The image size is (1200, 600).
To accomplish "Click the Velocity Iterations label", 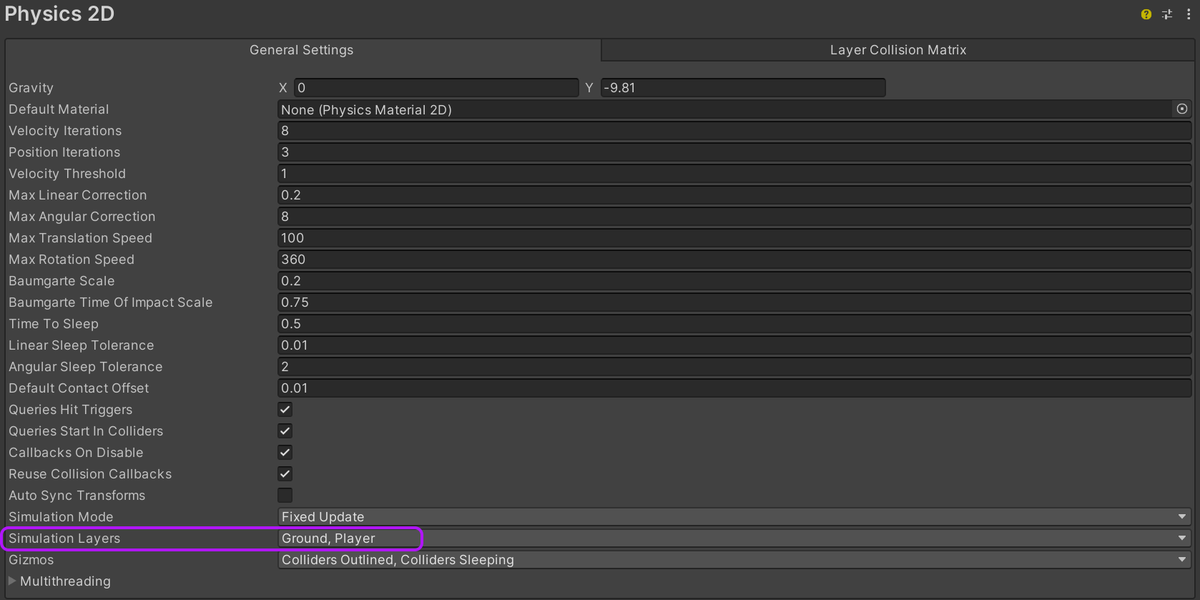I will click(x=65, y=131).
